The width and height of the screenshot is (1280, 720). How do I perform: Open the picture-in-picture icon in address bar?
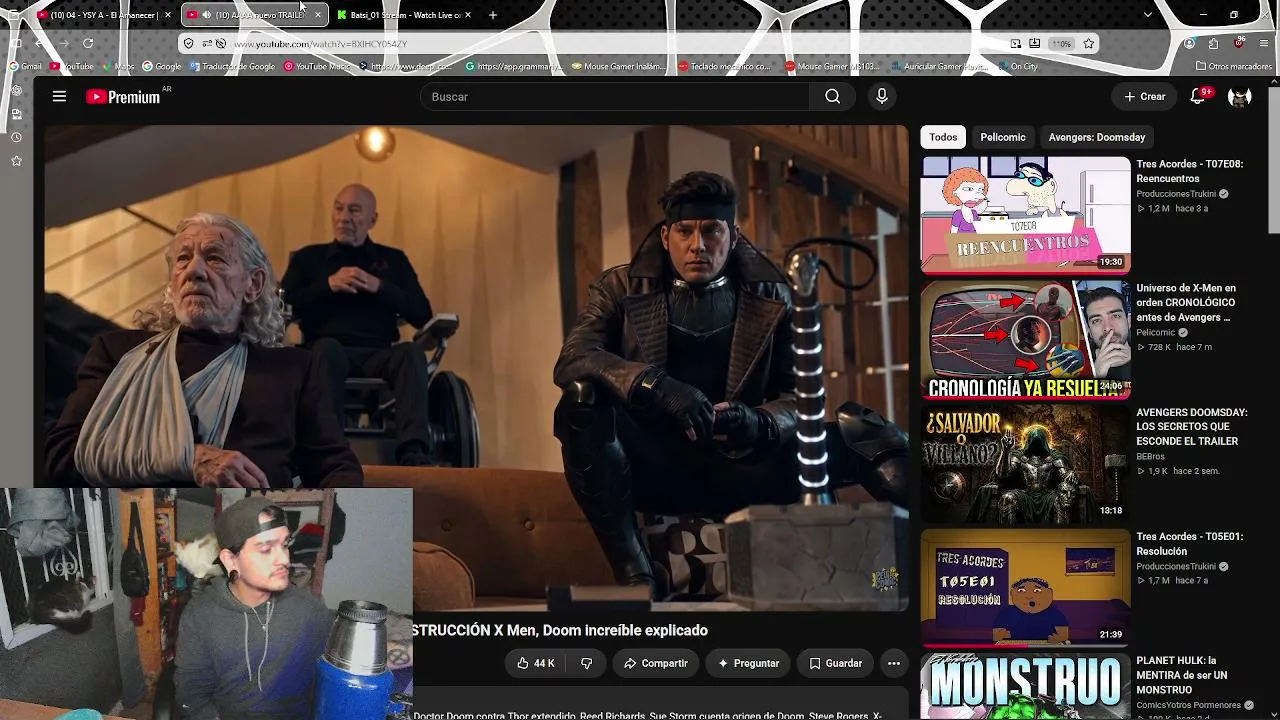click(1016, 43)
